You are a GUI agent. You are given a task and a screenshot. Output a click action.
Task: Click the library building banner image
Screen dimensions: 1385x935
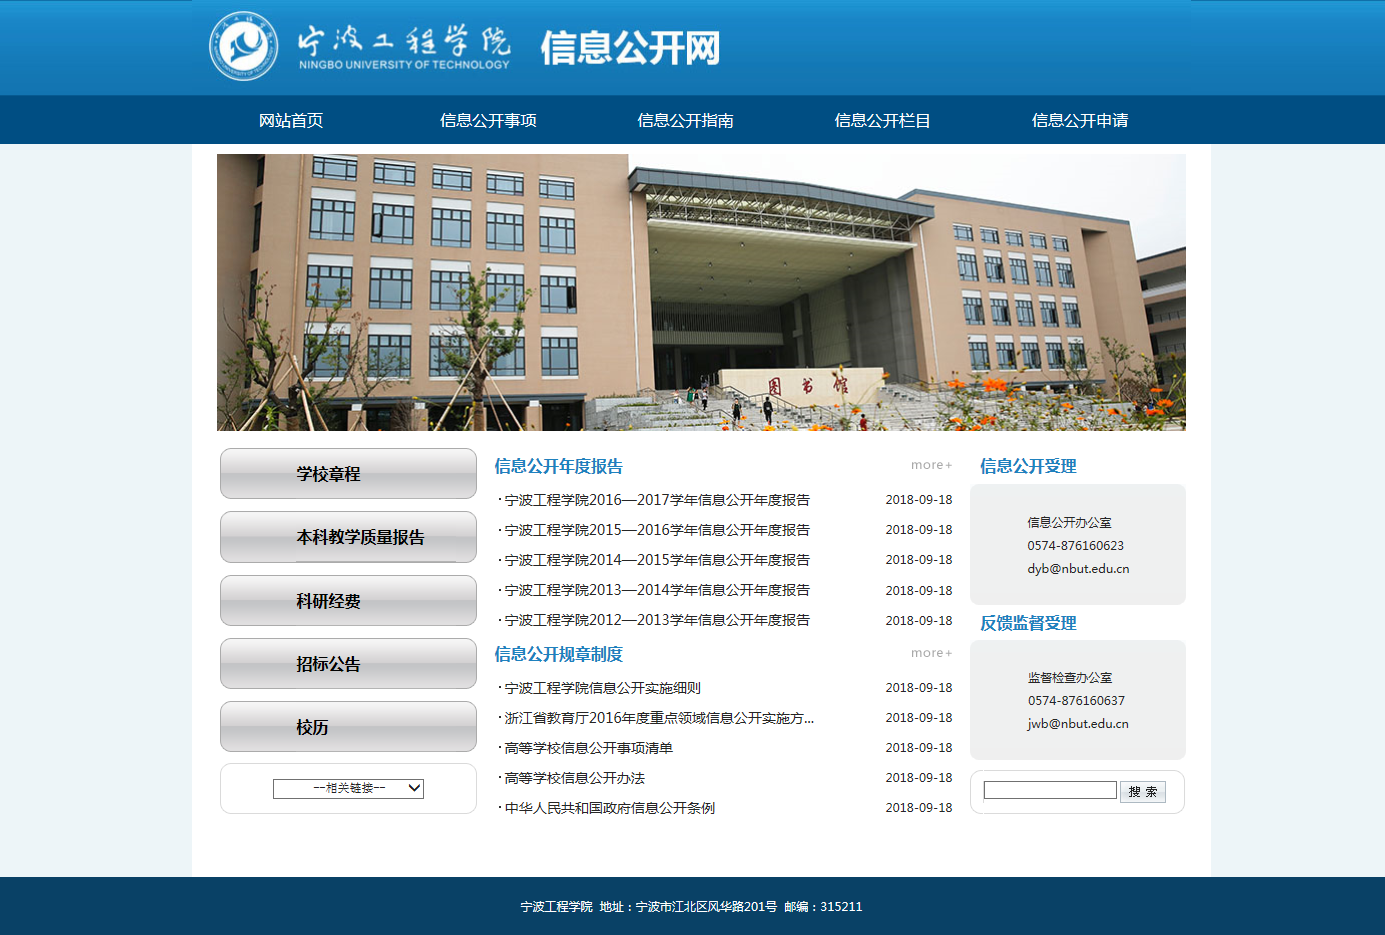point(701,292)
